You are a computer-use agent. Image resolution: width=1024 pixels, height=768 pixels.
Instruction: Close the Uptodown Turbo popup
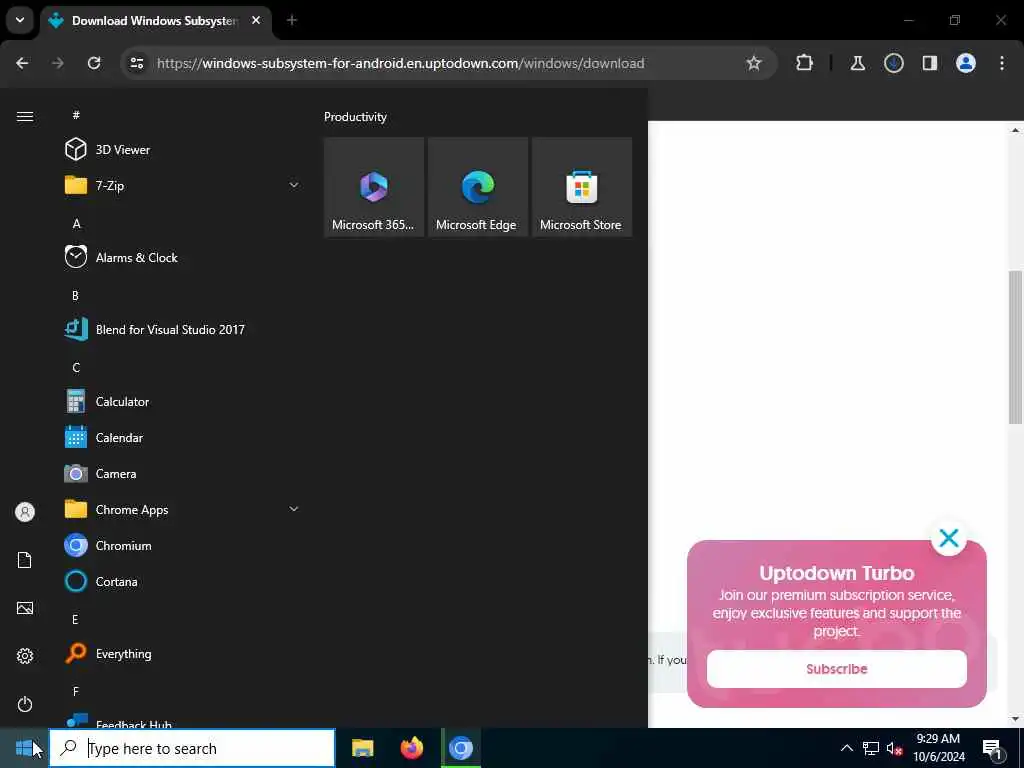pyautogui.click(x=948, y=538)
